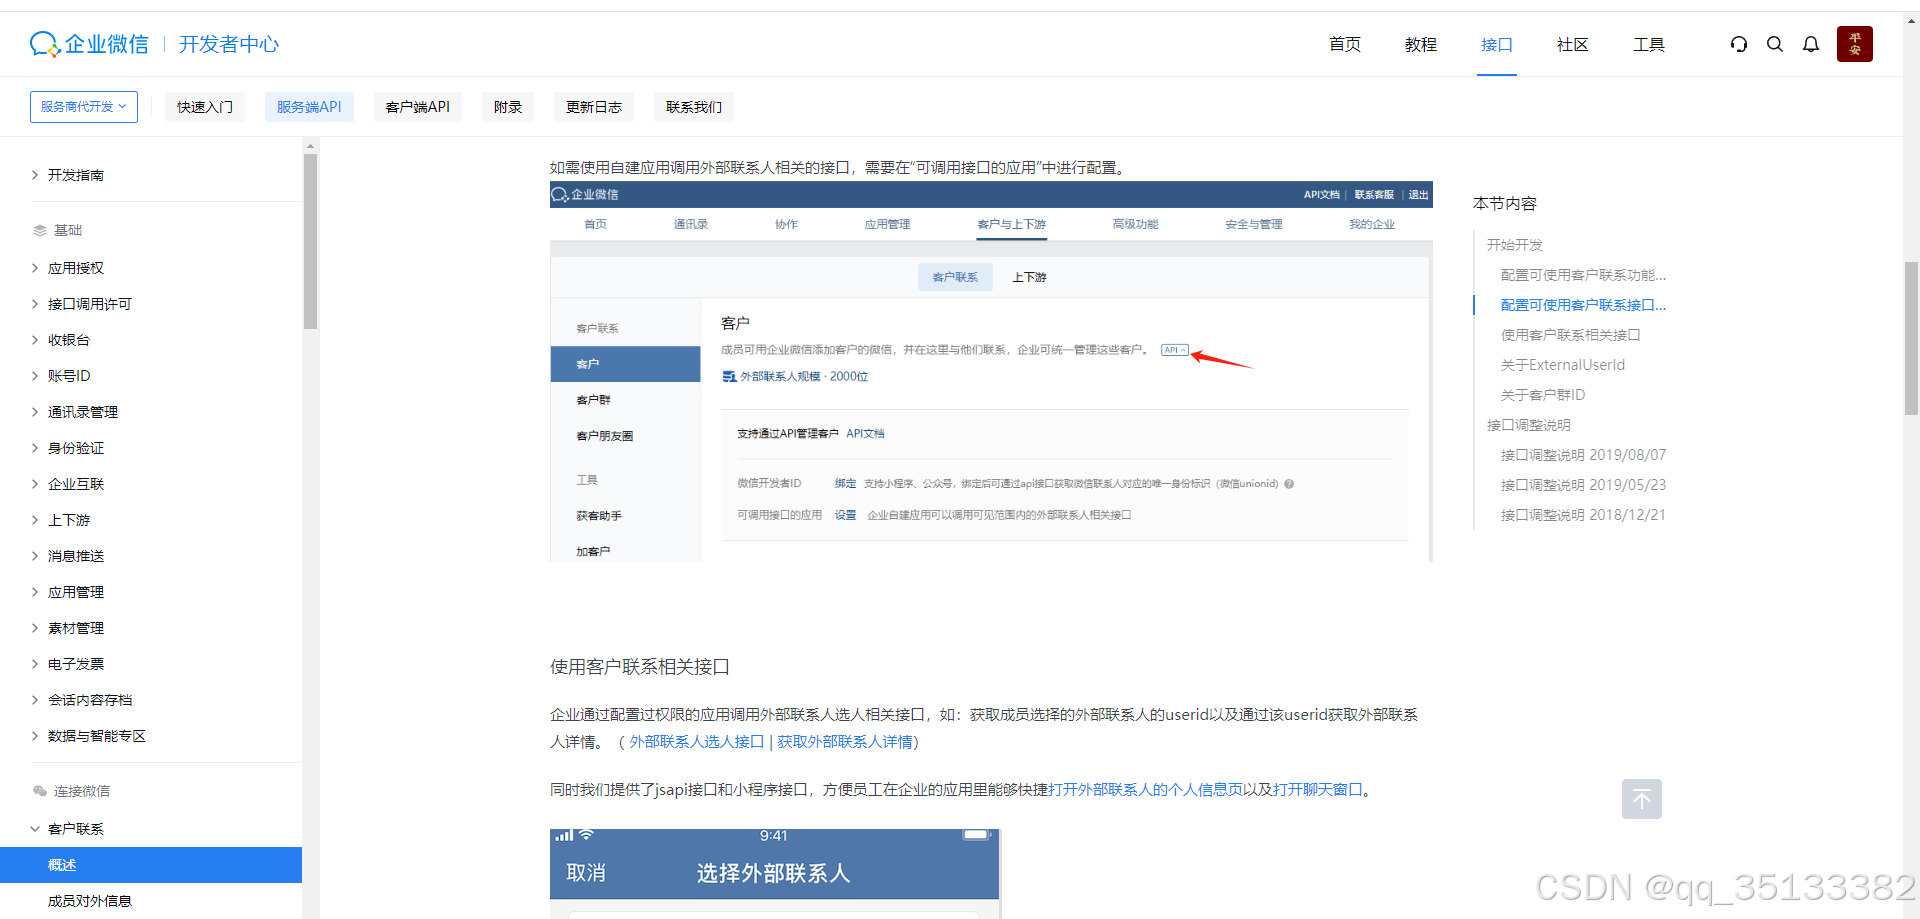Expand 账号ID section

[68, 376]
